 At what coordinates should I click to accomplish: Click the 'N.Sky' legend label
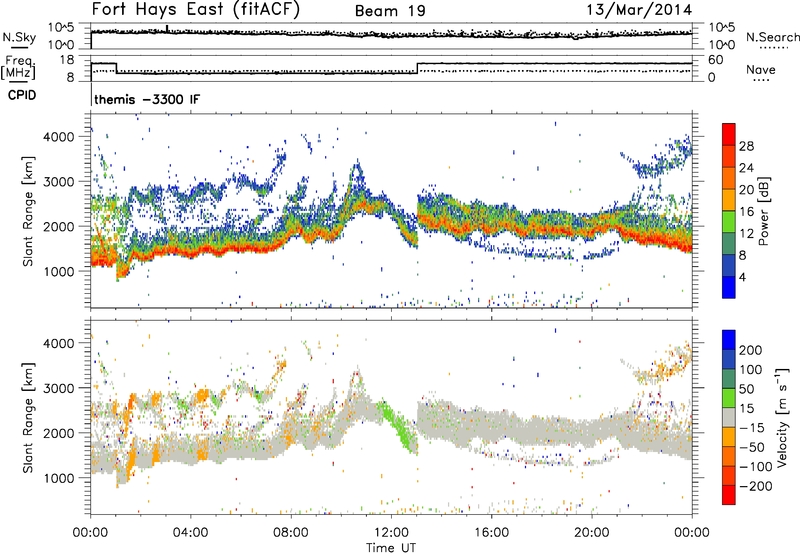(x=19, y=37)
